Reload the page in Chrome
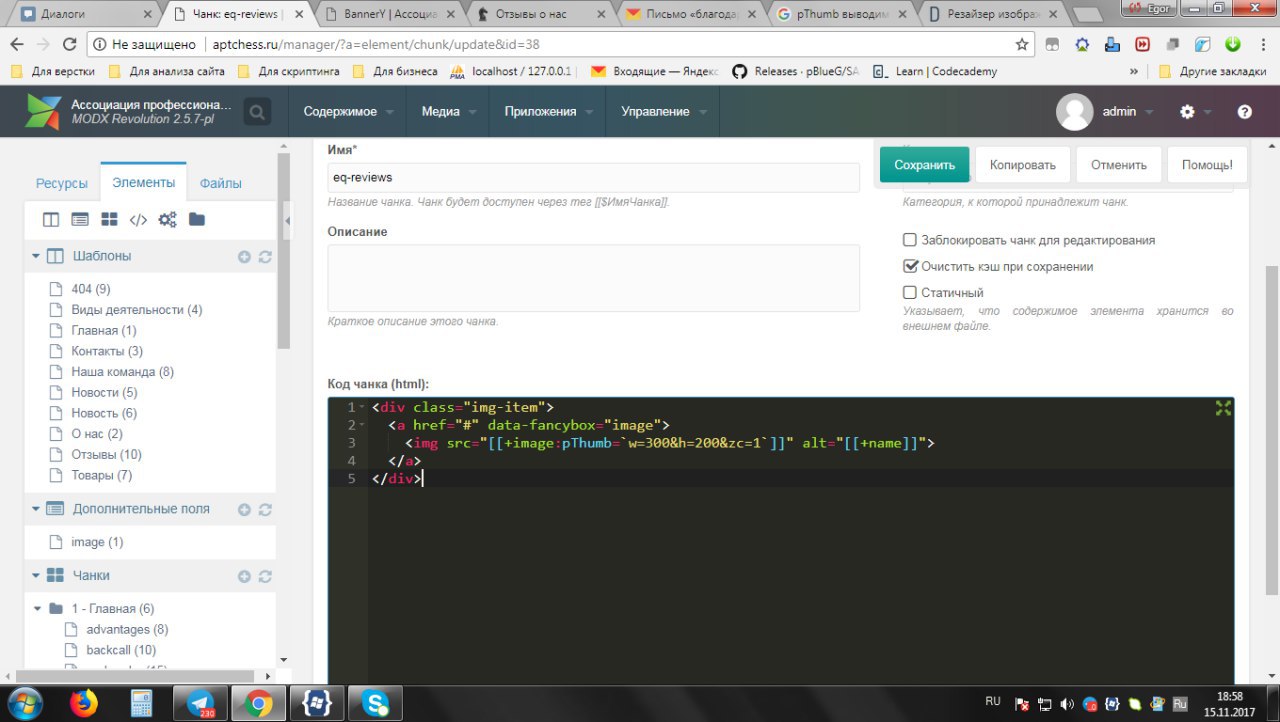1280x722 pixels. click(69, 44)
